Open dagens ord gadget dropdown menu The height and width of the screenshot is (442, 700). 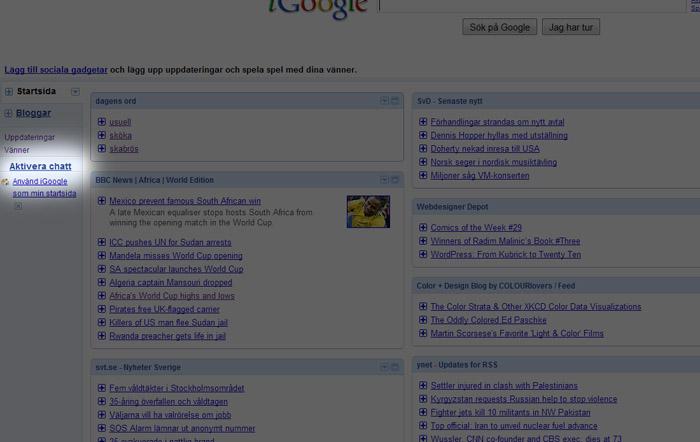tap(384, 101)
